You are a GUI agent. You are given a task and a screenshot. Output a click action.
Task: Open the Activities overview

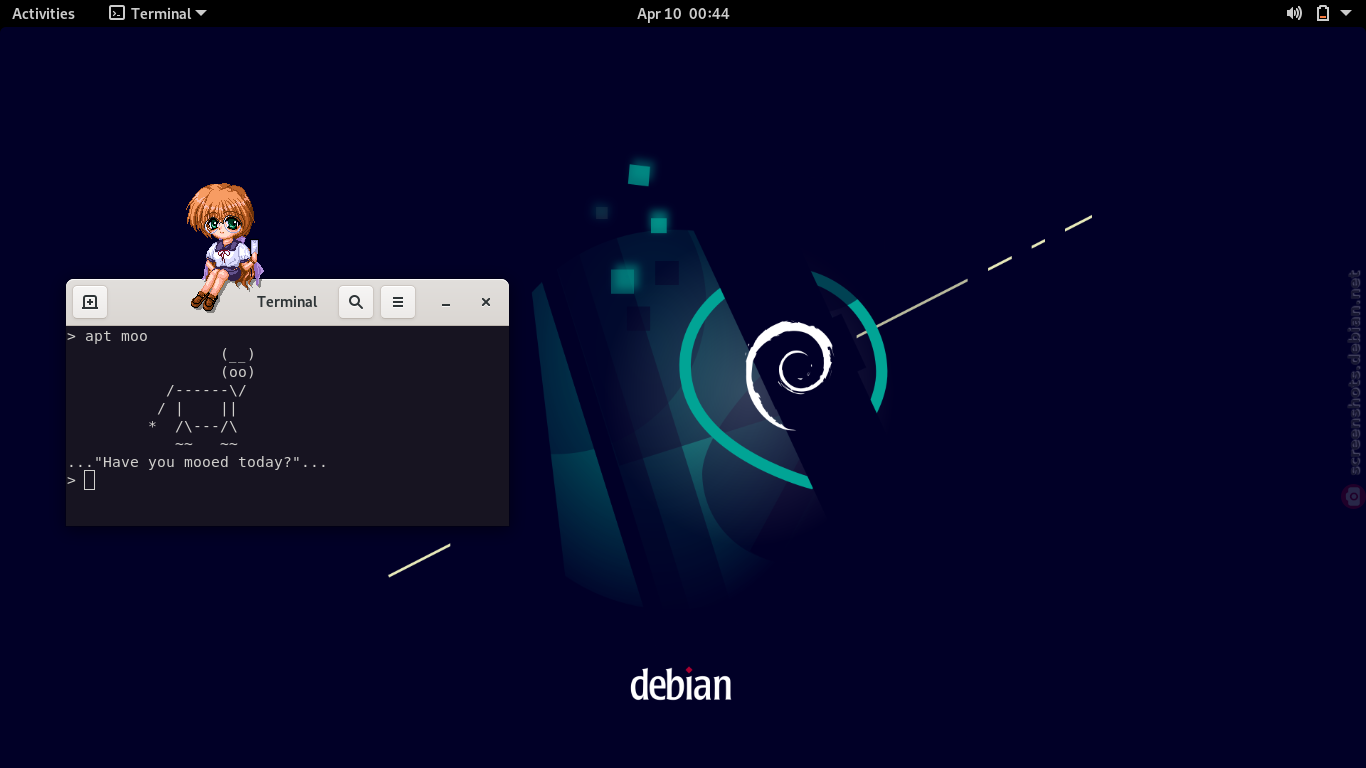43,13
